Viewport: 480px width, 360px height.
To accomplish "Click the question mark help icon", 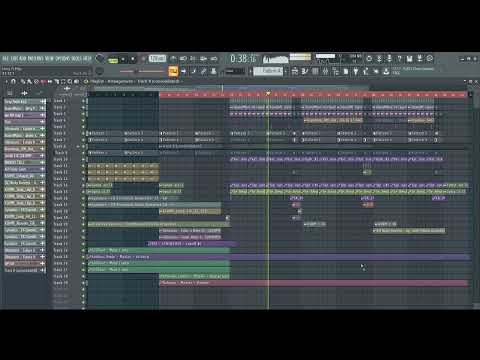I will [x=399, y=59].
